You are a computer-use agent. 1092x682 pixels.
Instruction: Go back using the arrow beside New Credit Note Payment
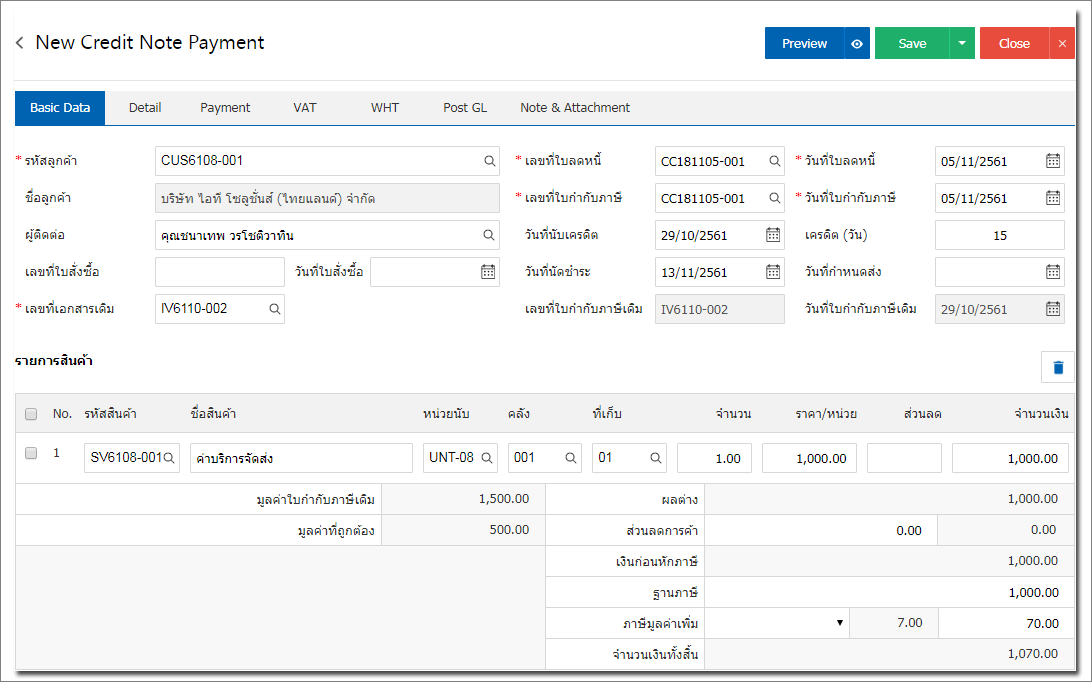[20, 42]
